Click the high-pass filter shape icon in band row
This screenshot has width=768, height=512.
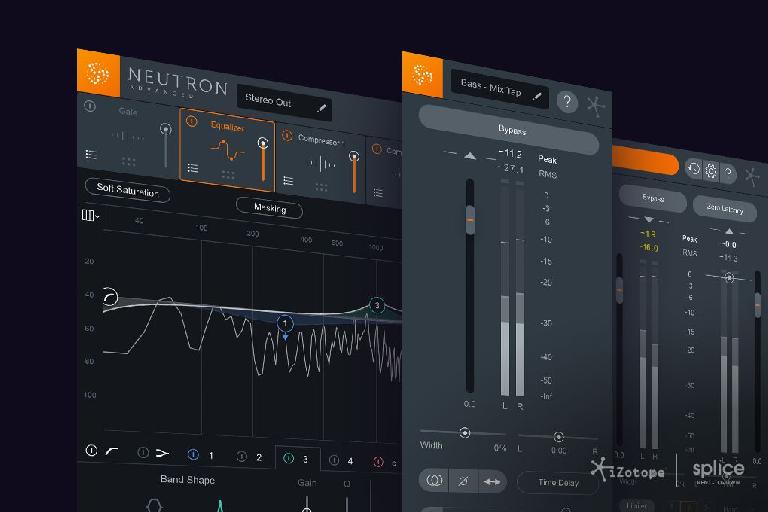click(112, 451)
